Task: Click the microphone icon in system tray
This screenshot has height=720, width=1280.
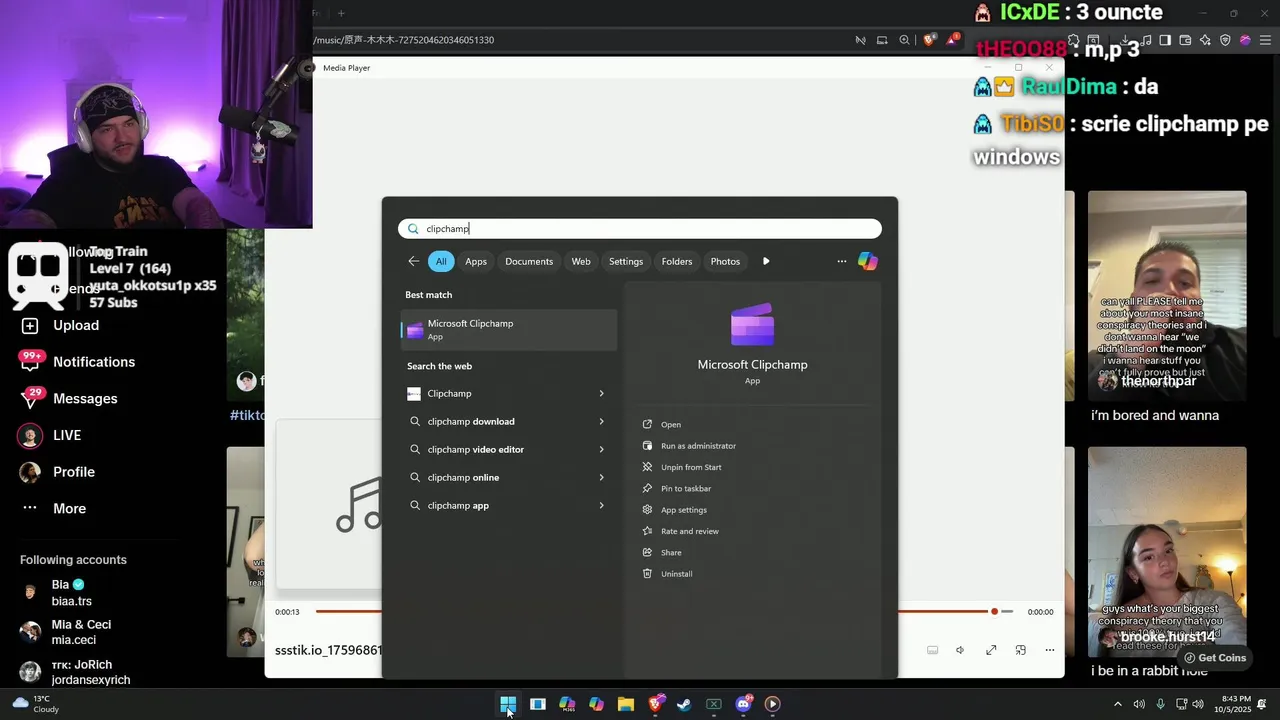Action: 1160,704
